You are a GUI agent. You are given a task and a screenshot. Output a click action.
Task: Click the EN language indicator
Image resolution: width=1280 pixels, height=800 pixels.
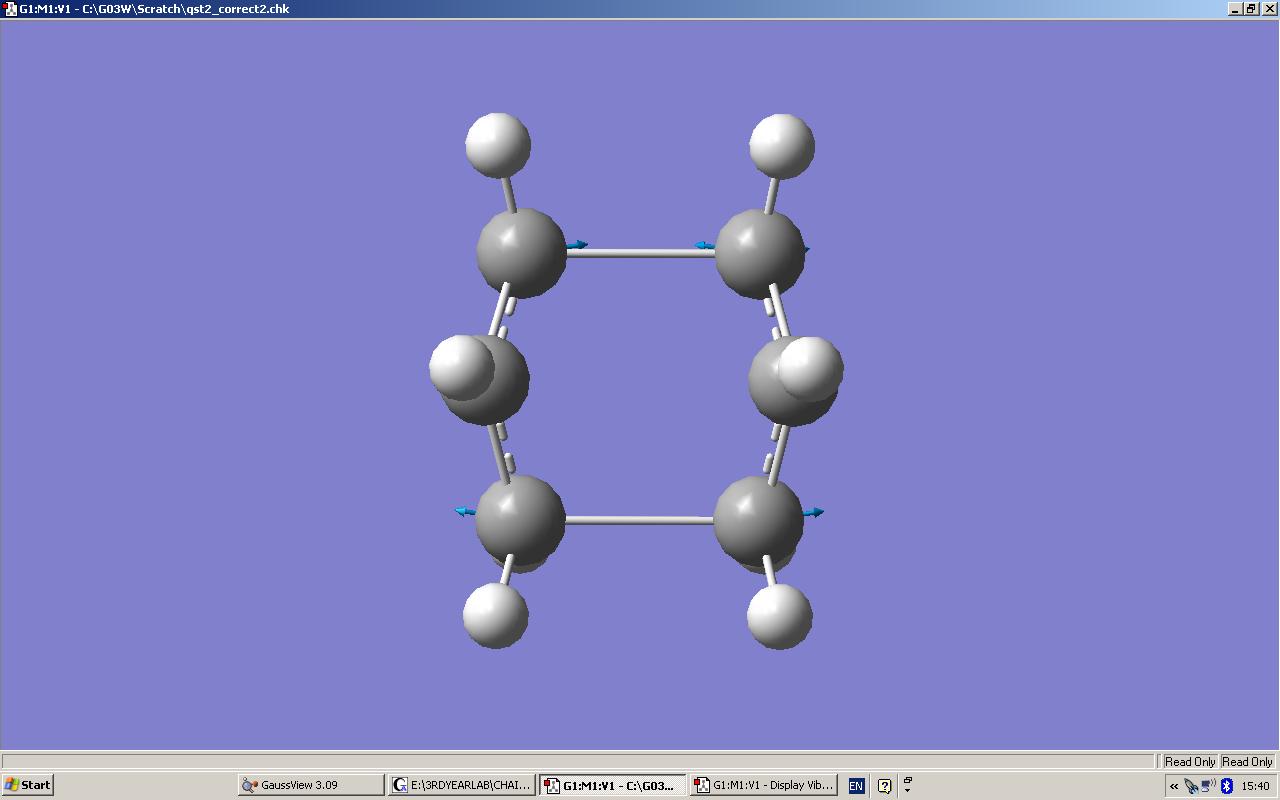coord(856,786)
